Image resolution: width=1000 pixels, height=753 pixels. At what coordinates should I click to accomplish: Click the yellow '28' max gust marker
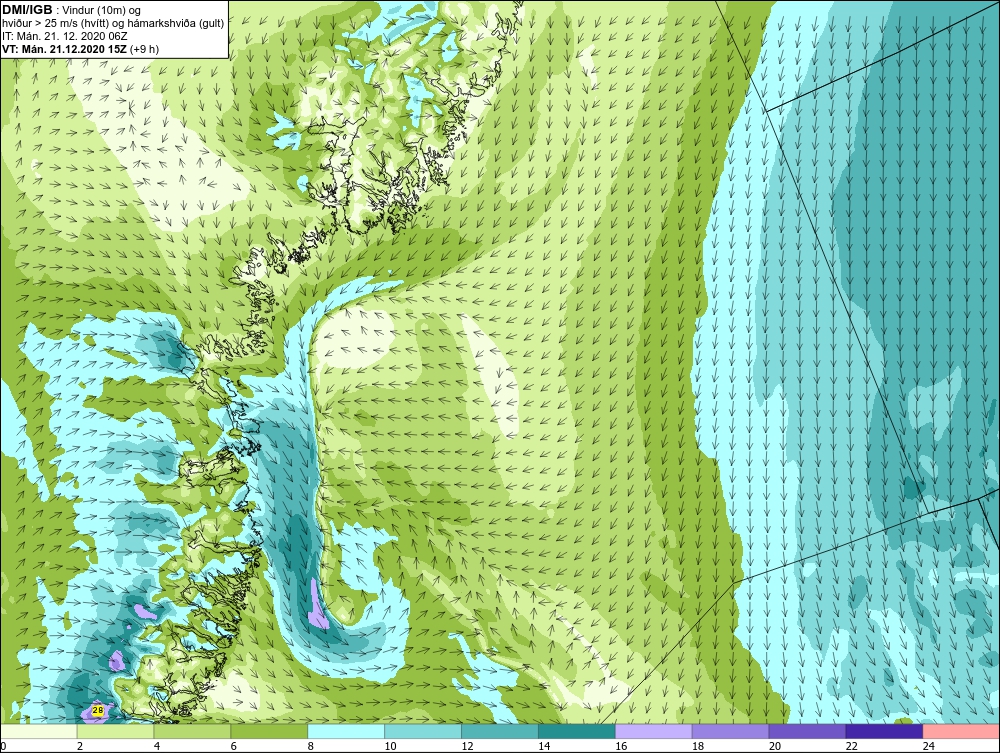click(x=98, y=710)
